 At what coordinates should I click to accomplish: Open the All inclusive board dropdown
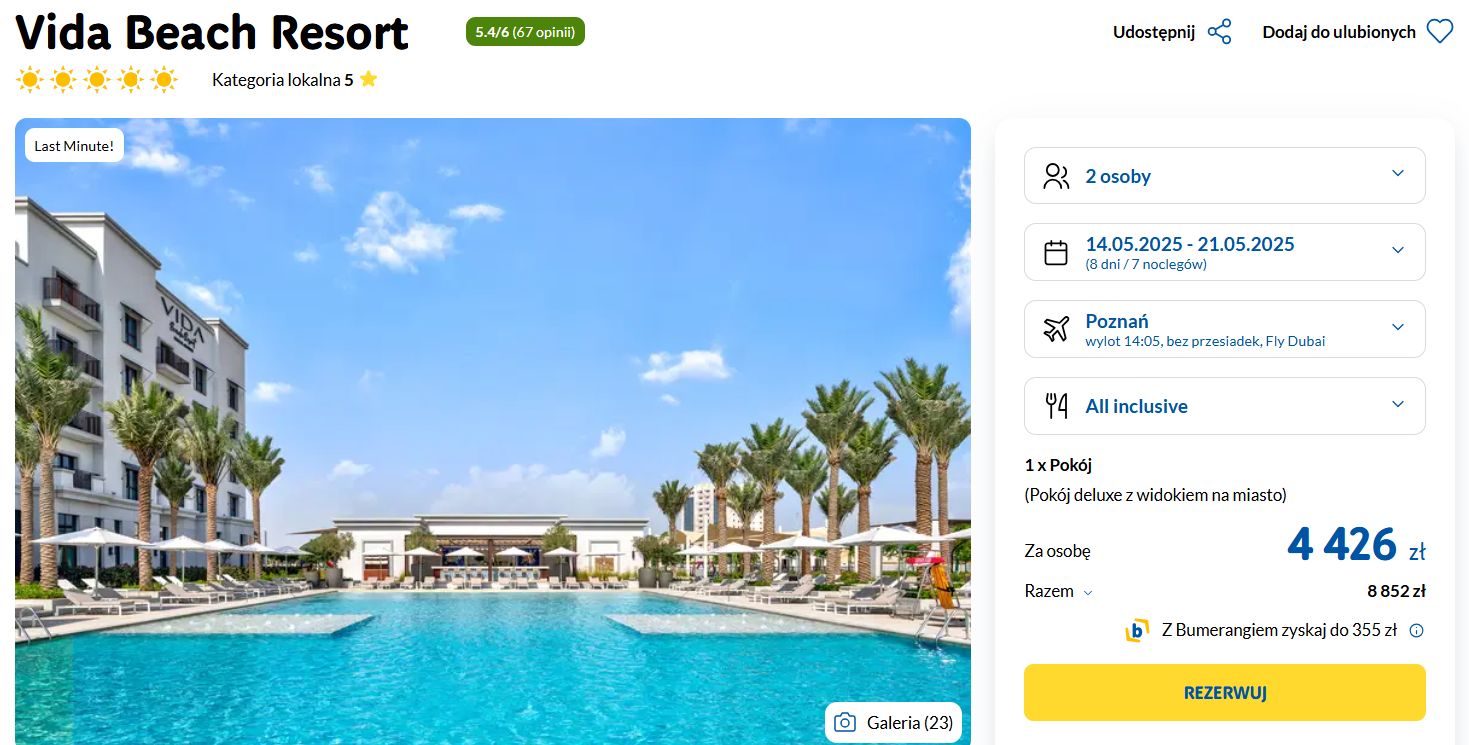(1225, 406)
